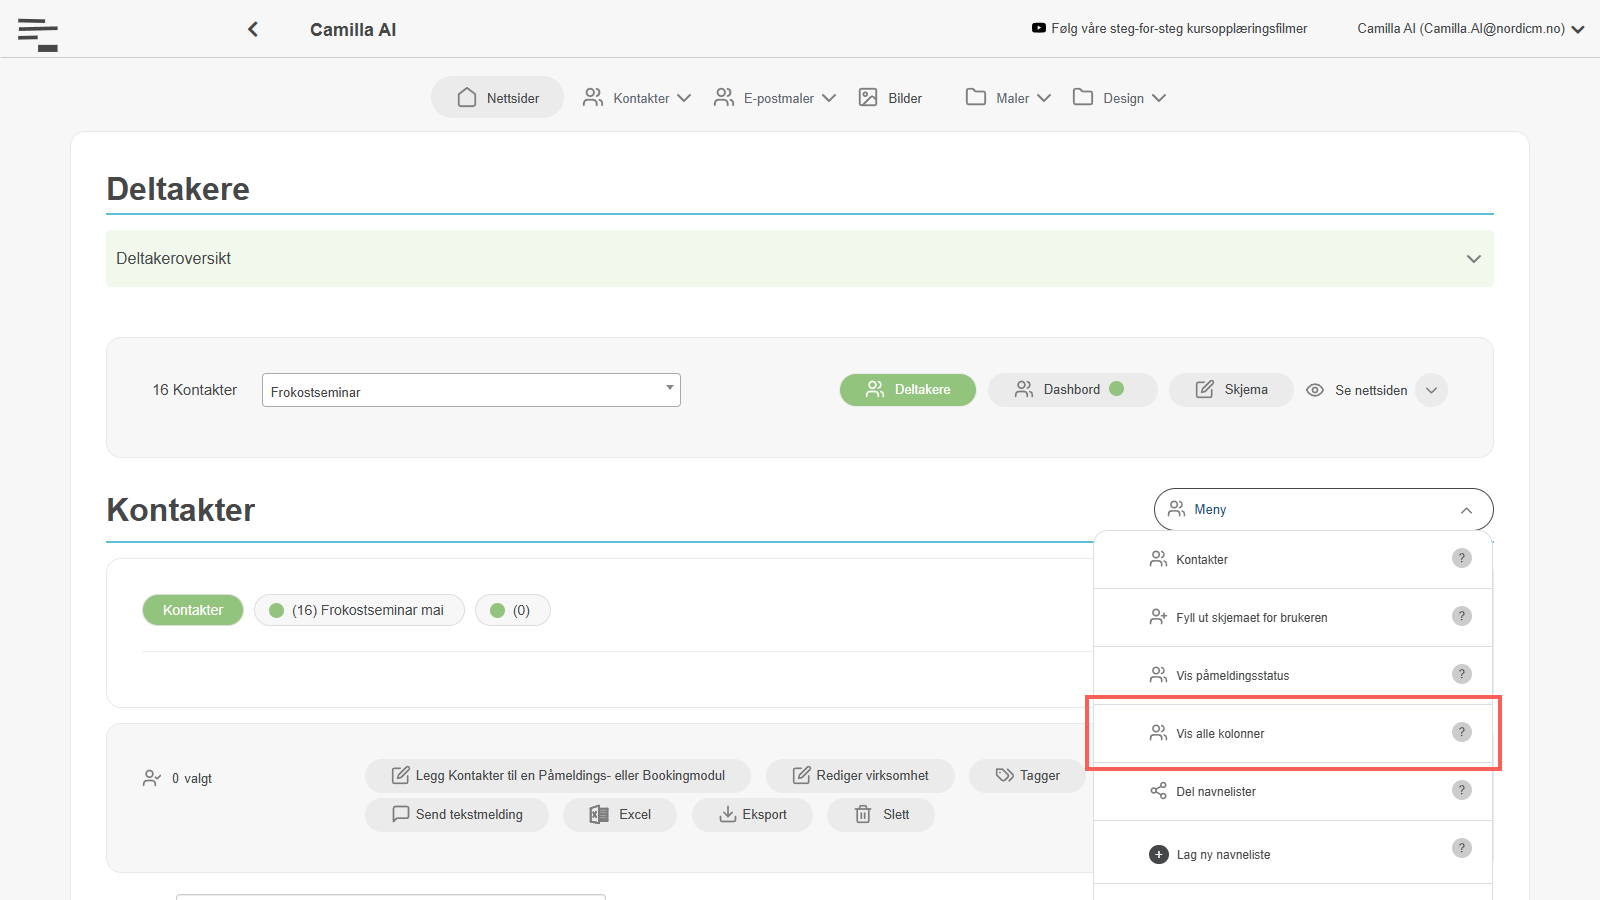Open help icon for Fyll ut skjemaet

[x=1462, y=616]
